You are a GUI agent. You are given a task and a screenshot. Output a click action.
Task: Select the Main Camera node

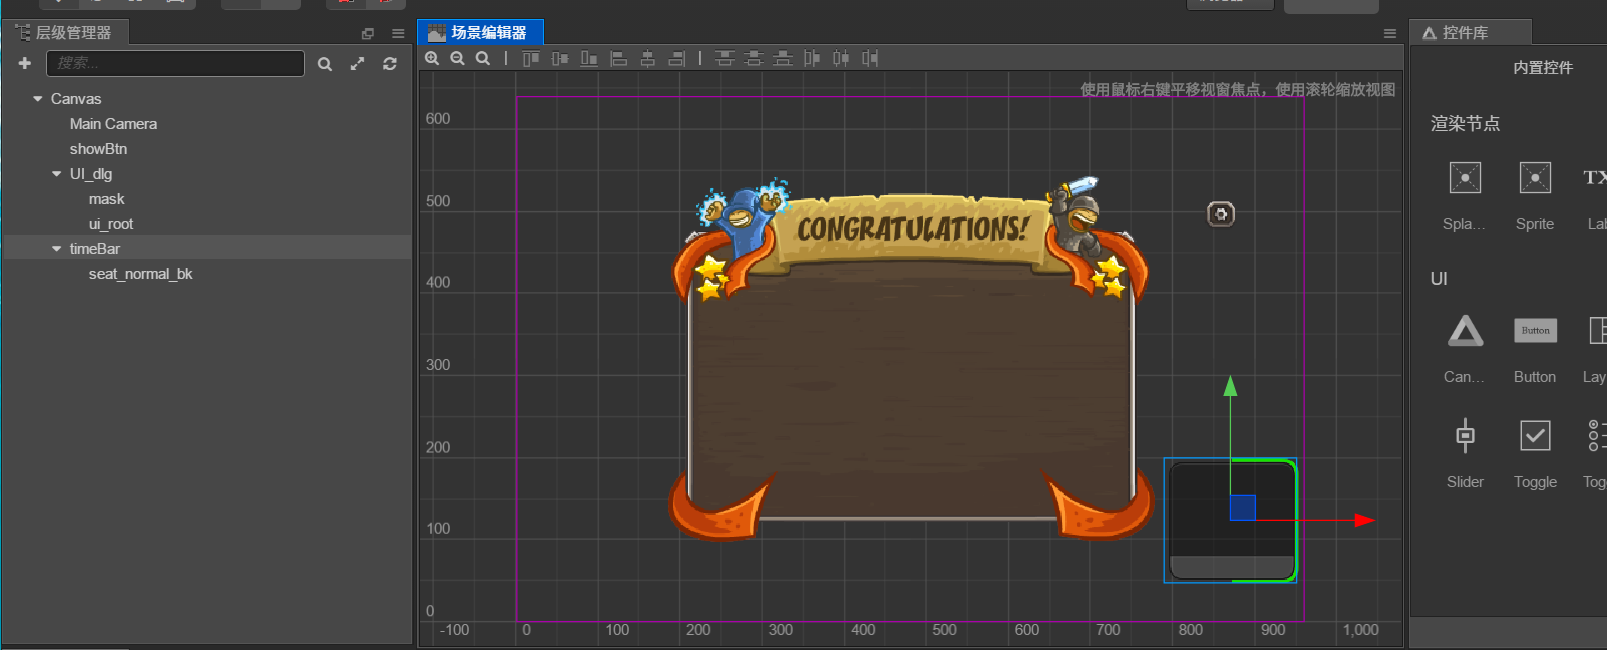pyautogui.click(x=113, y=124)
